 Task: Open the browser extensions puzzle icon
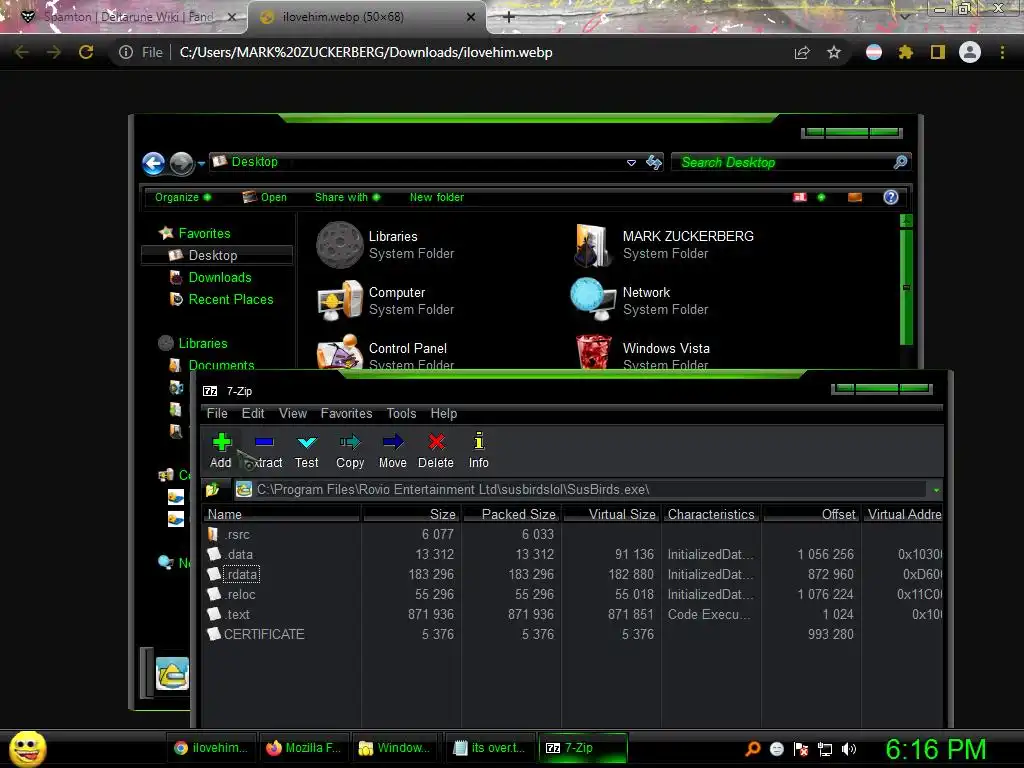pyautogui.click(x=905, y=52)
